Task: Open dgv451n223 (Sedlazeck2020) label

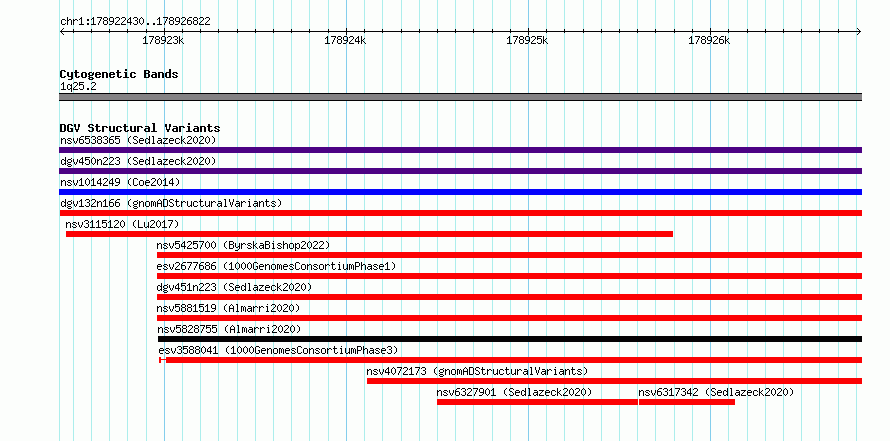Action: coord(234,287)
